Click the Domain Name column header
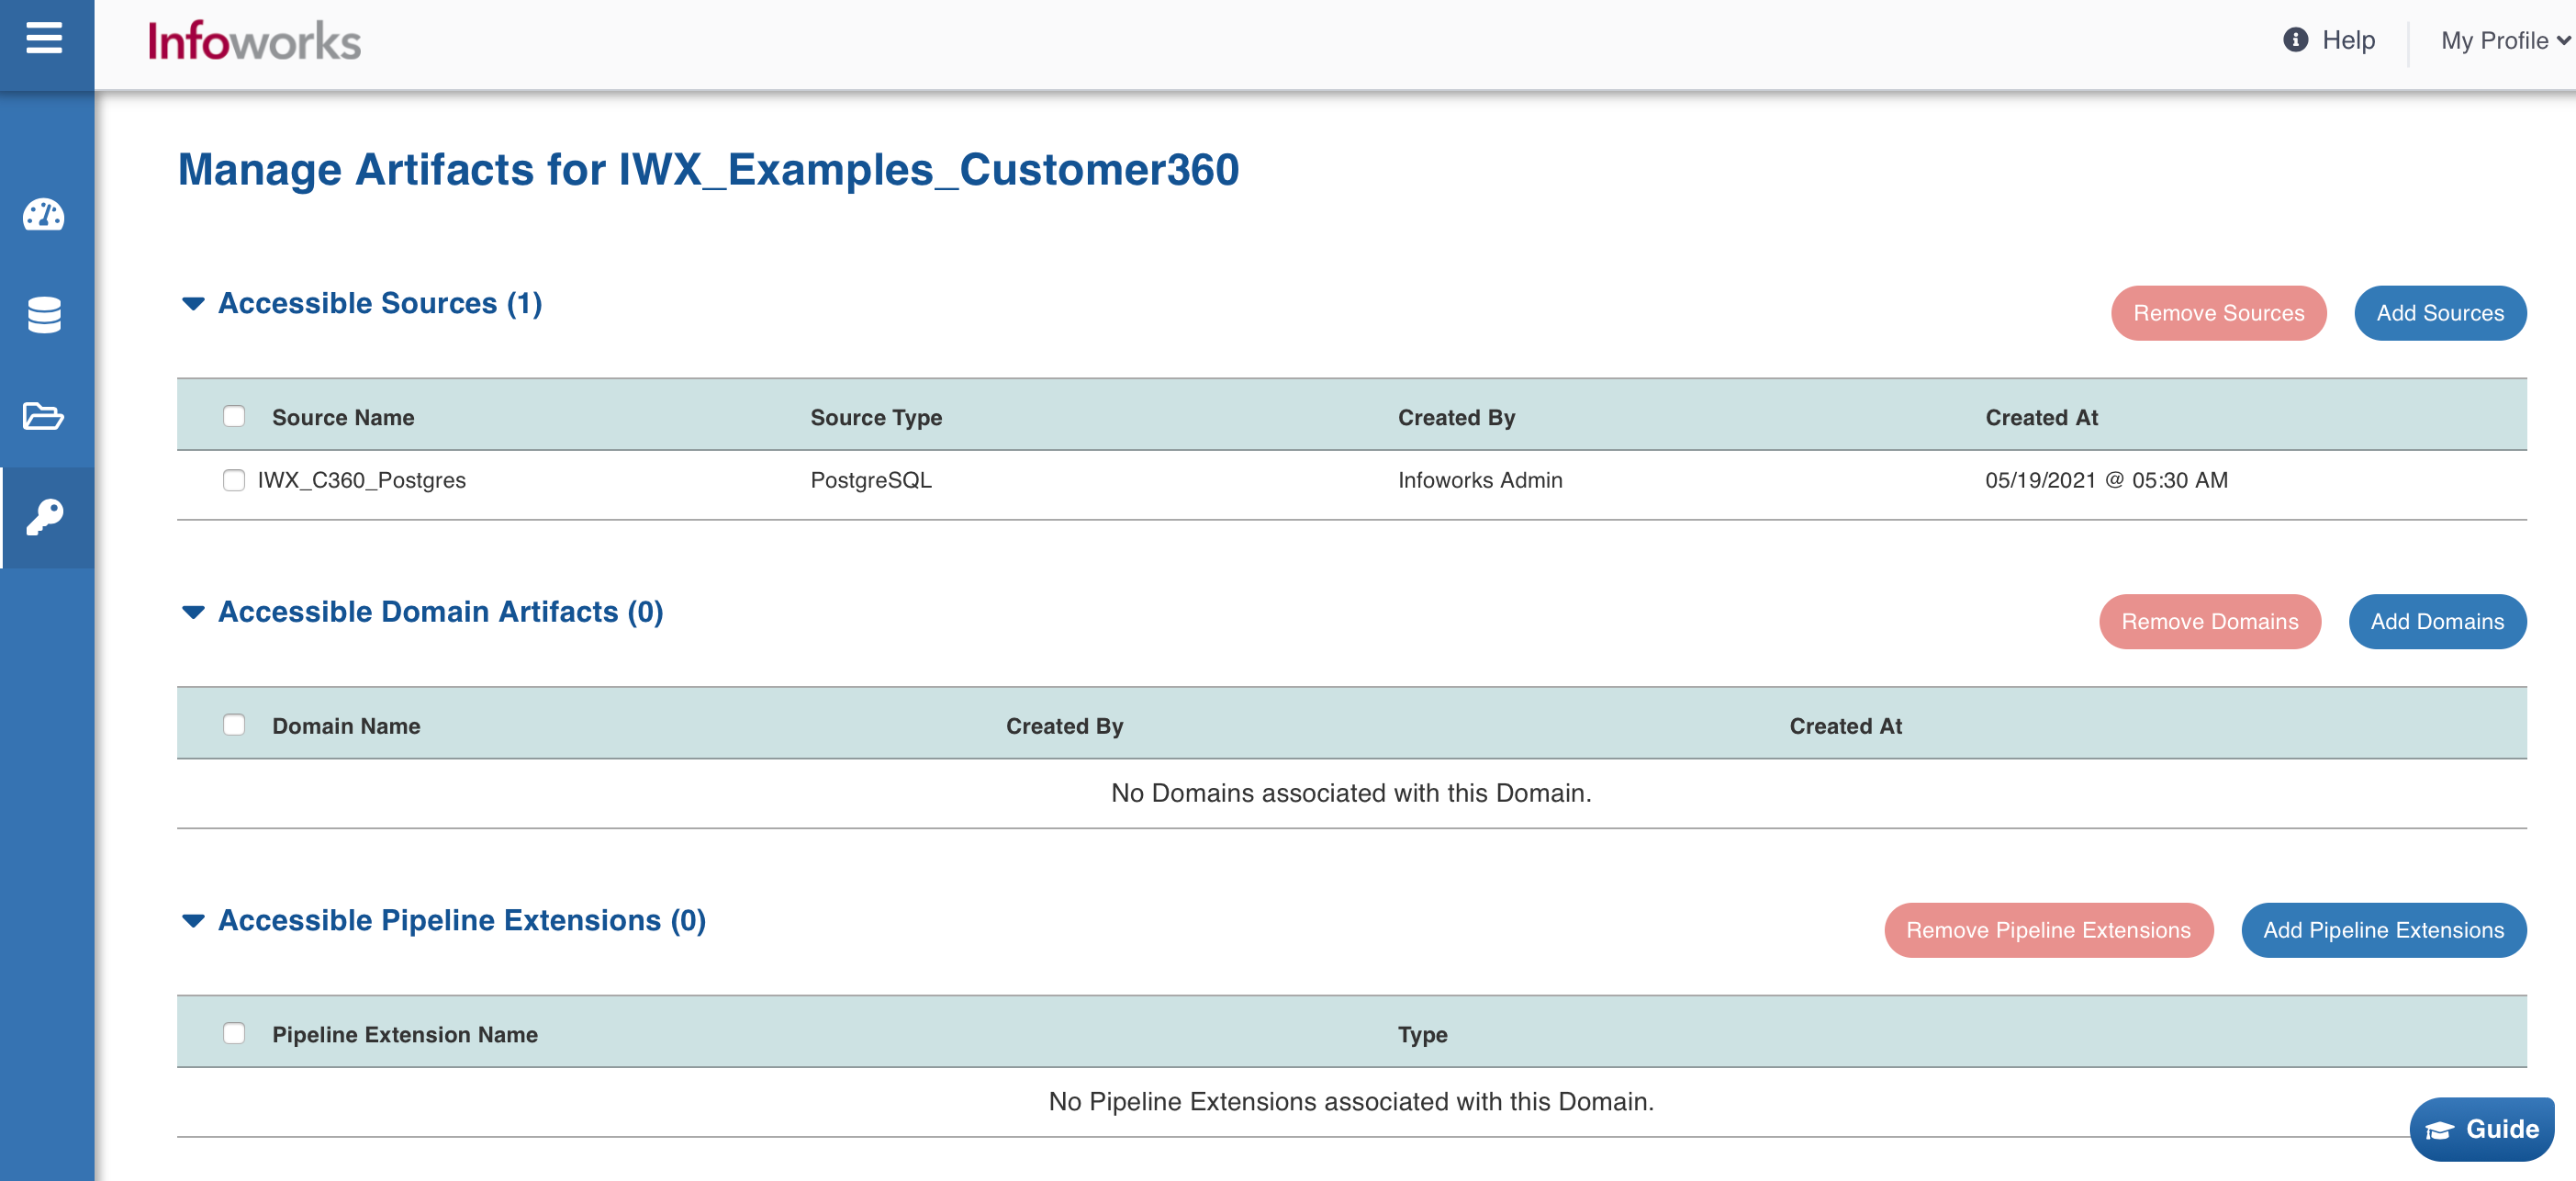This screenshot has width=2576, height=1181. point(346,726)
